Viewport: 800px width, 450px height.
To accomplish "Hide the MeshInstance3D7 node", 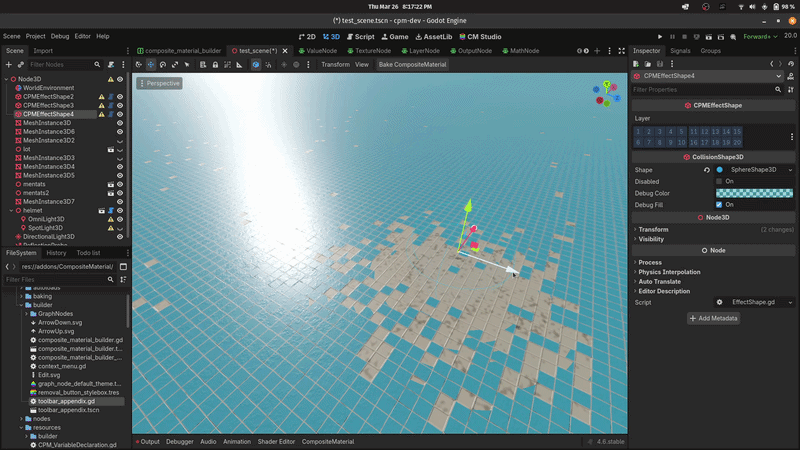I will (120, 202).
